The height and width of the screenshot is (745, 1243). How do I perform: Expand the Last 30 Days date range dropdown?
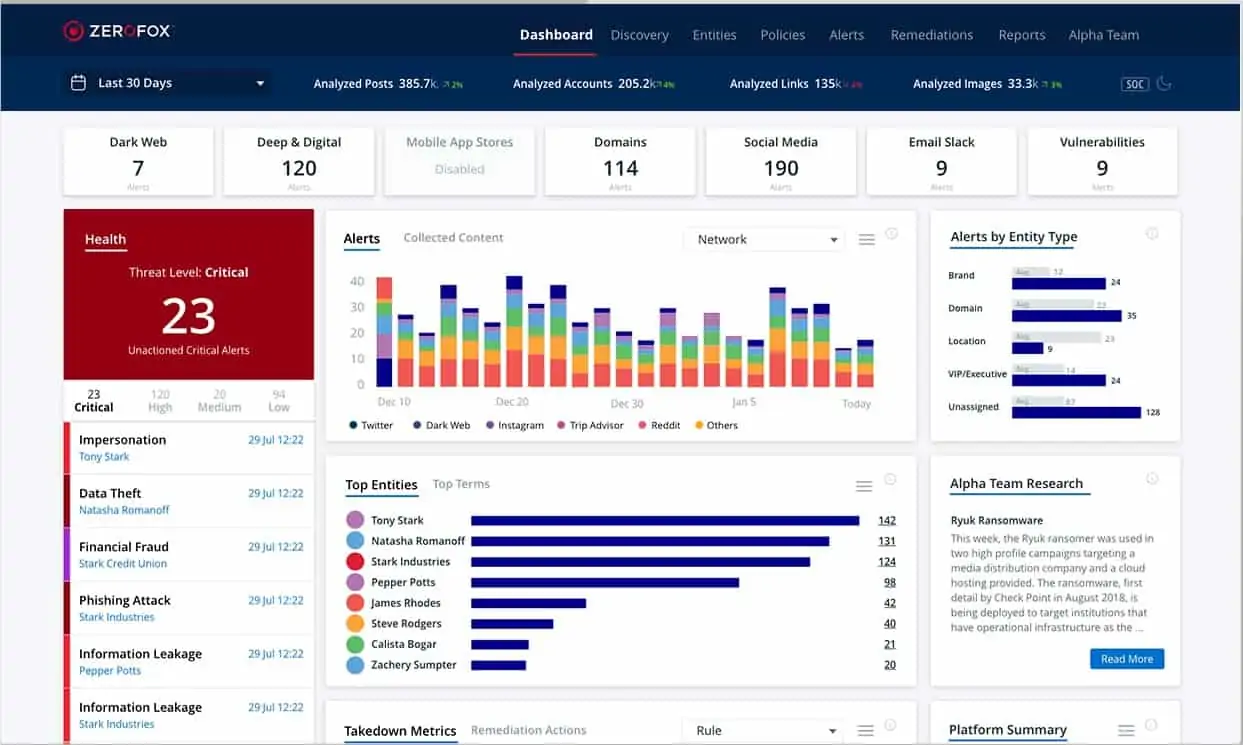[x=260, y=83]
